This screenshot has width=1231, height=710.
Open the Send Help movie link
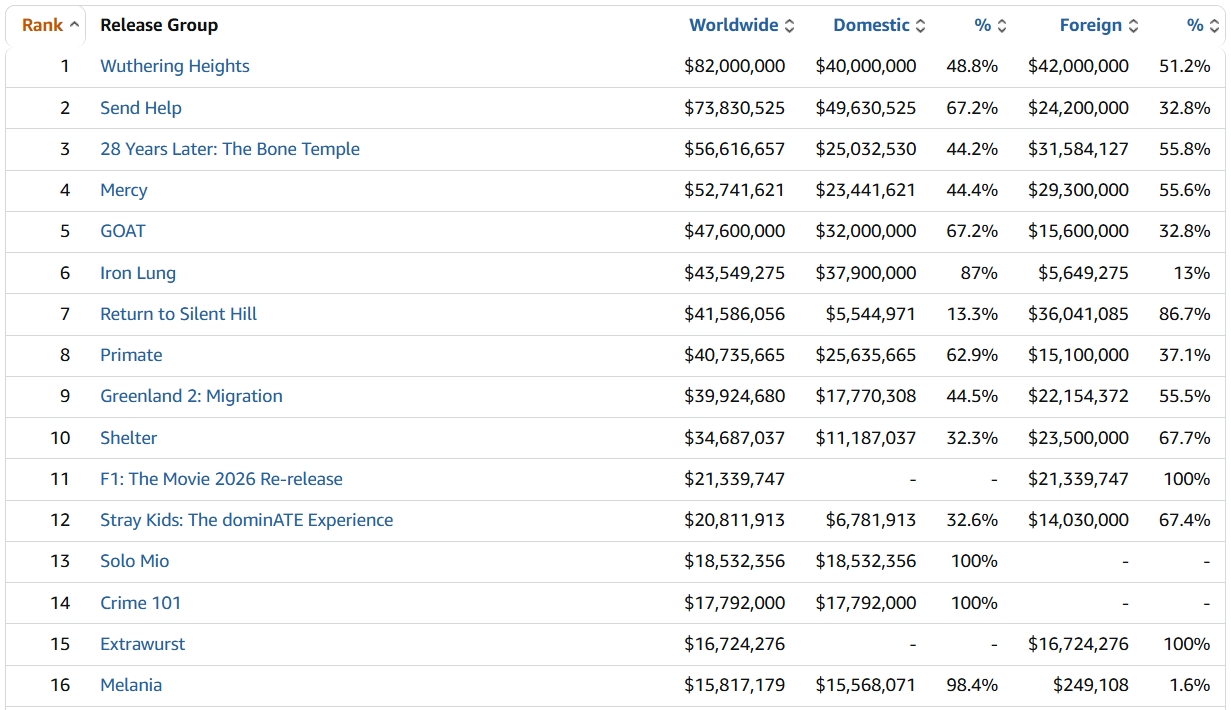(140, 108)
